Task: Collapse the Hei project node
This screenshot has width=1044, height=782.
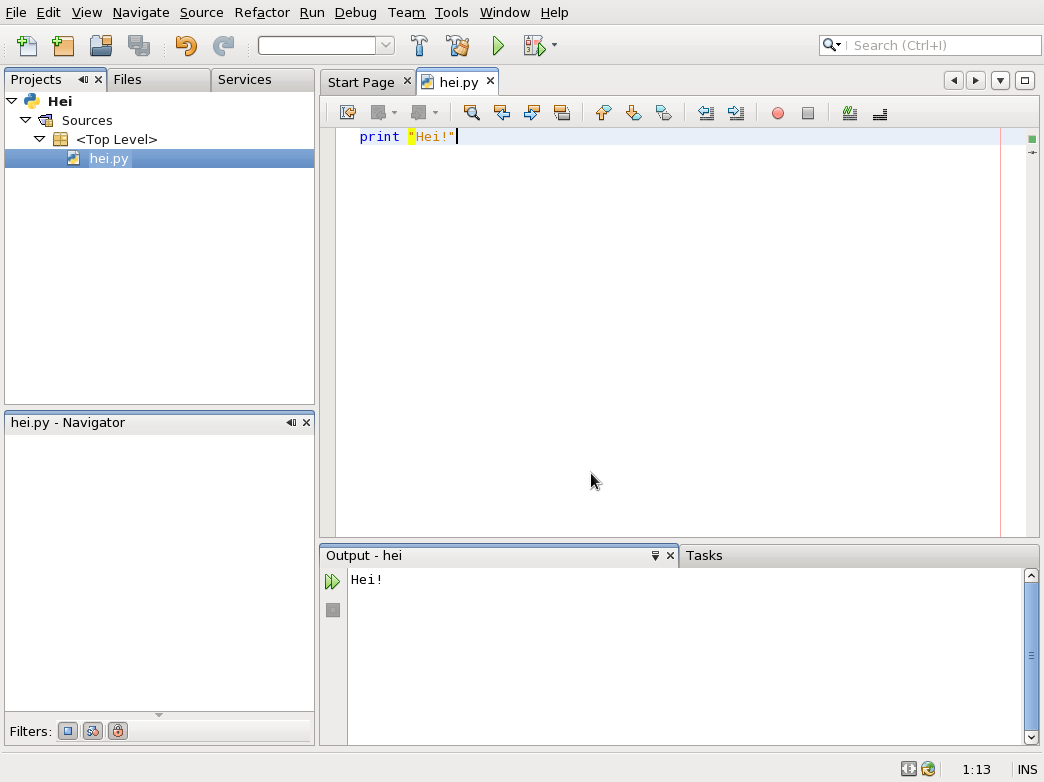Action: (x=12, y=101)
